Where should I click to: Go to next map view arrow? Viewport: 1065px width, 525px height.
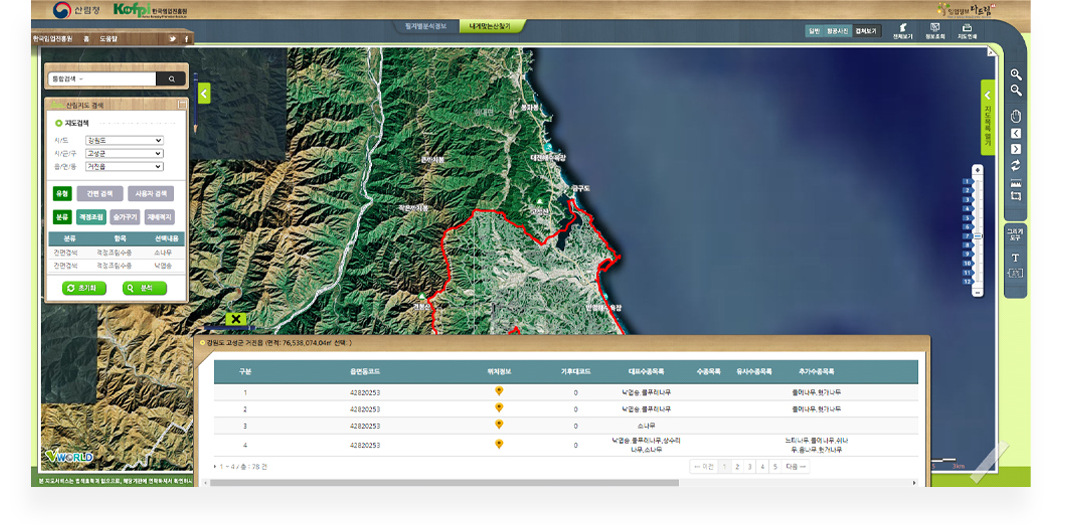(x=1016, y=149)
